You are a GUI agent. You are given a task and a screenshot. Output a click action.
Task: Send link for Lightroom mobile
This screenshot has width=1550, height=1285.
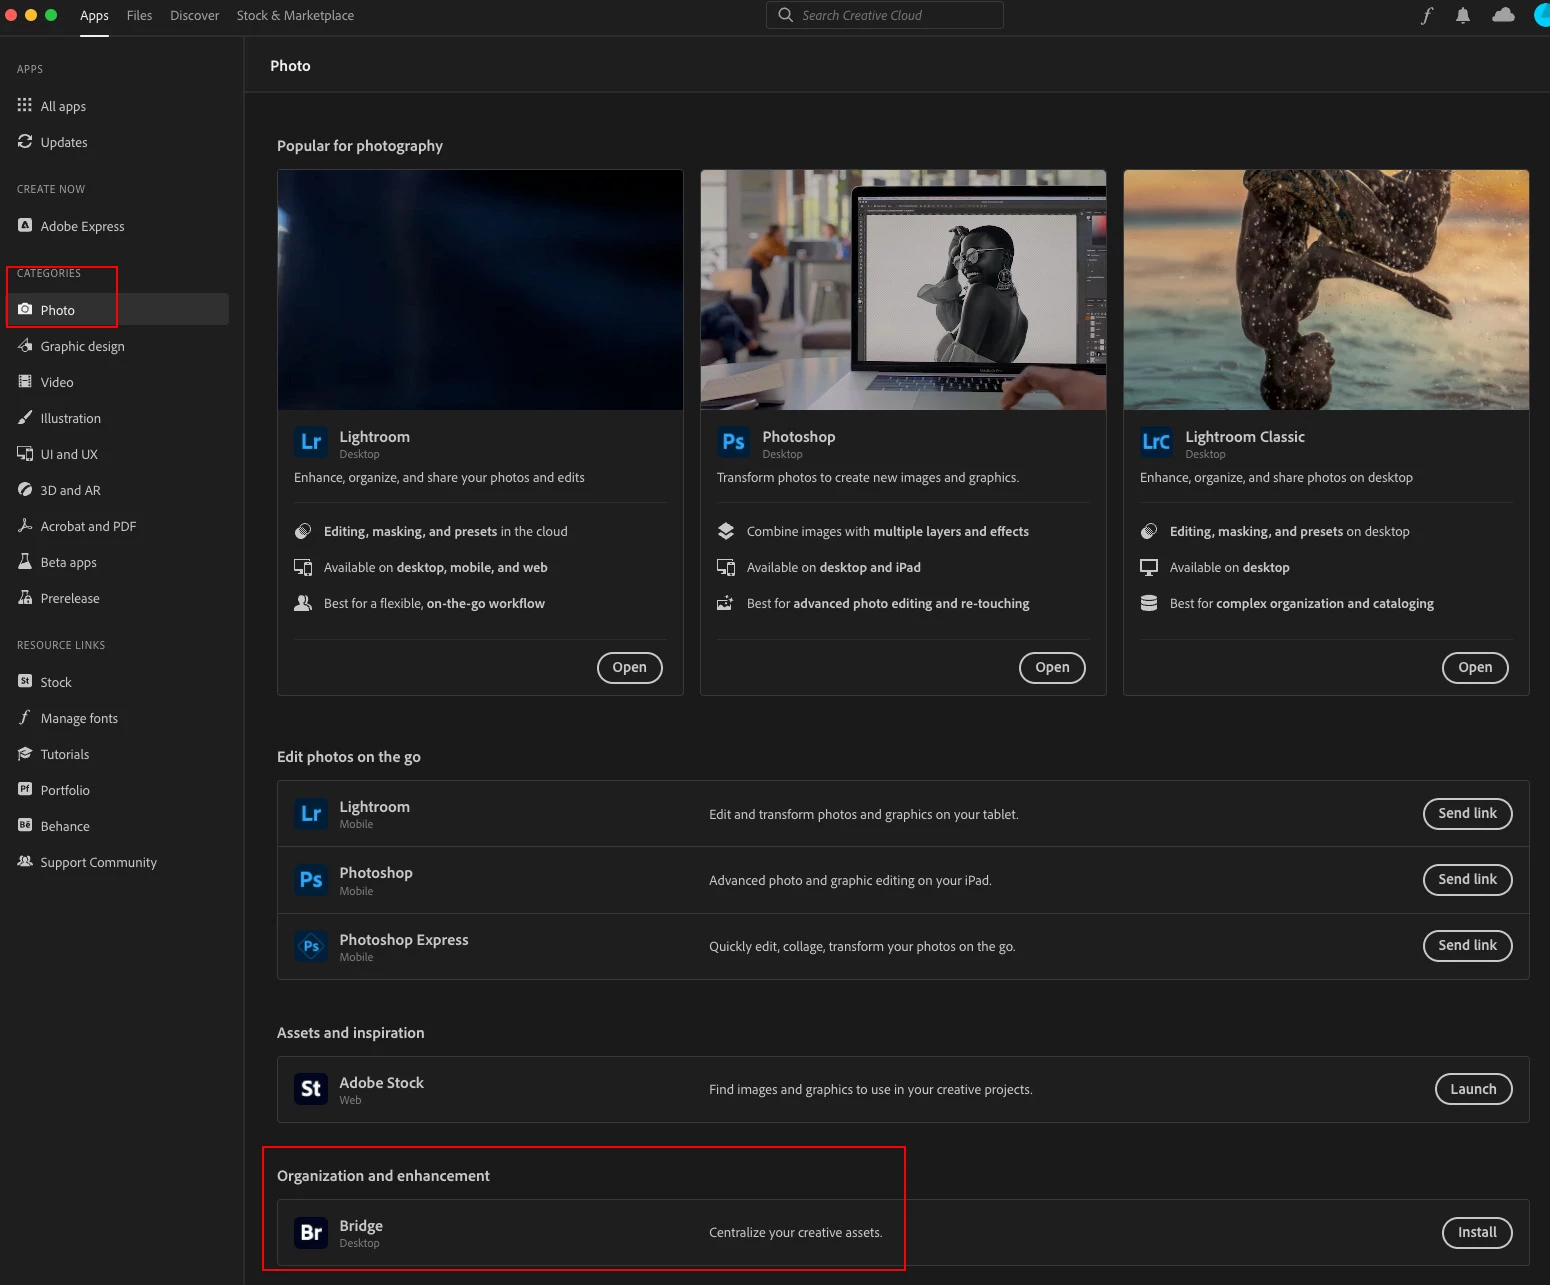tap(1467, 813)
